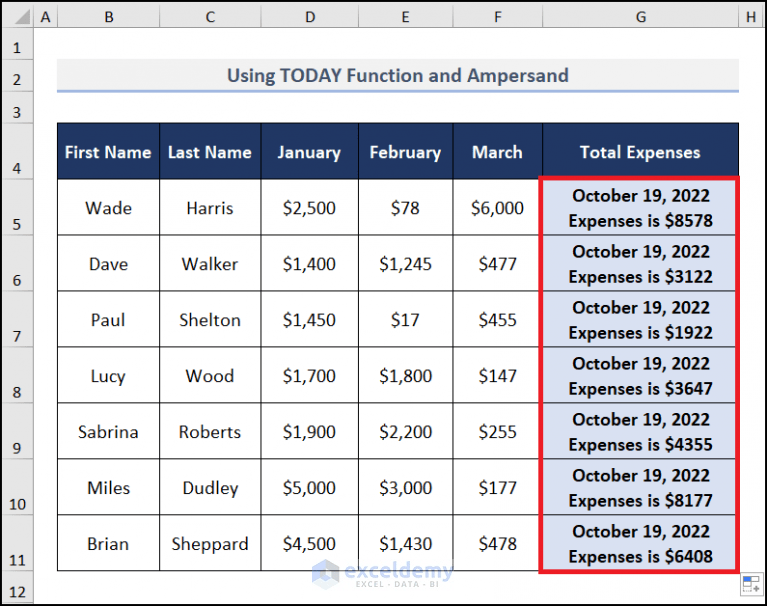This screenshot has width=767, height=606.
Task: Select the cell containing 'Dave'
Action: click(x=108, y=263)
